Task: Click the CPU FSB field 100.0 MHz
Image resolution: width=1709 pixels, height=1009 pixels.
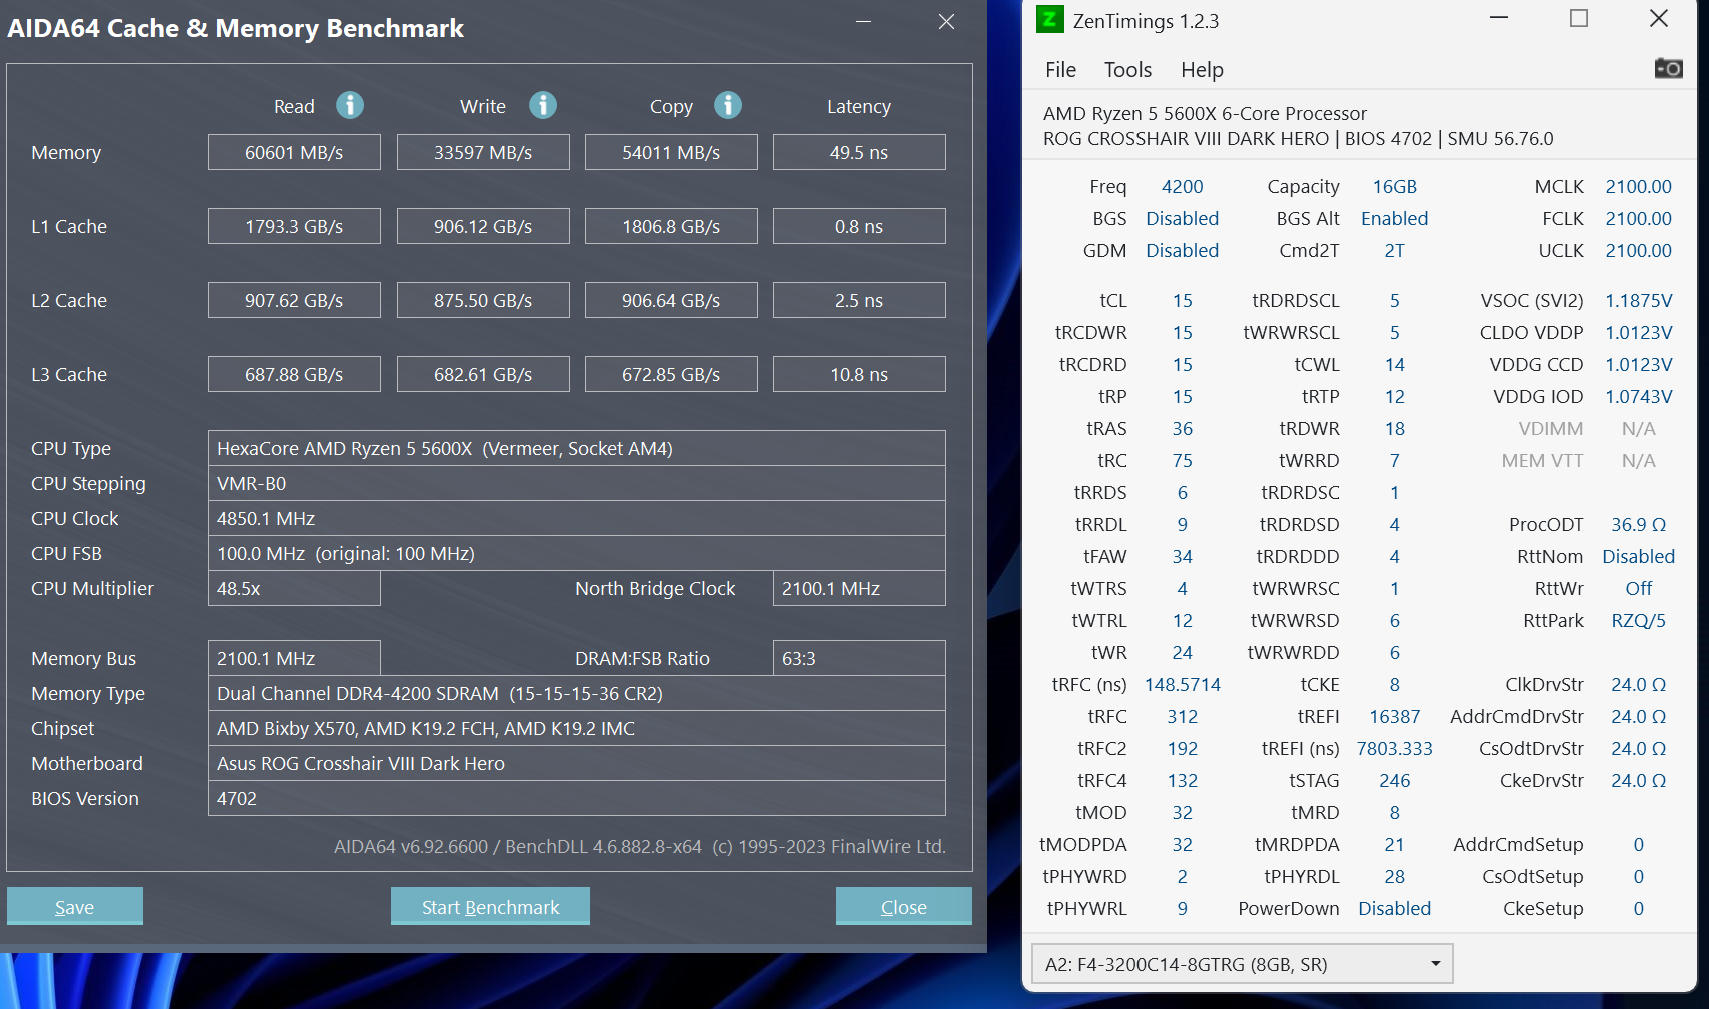Action: 577,553
